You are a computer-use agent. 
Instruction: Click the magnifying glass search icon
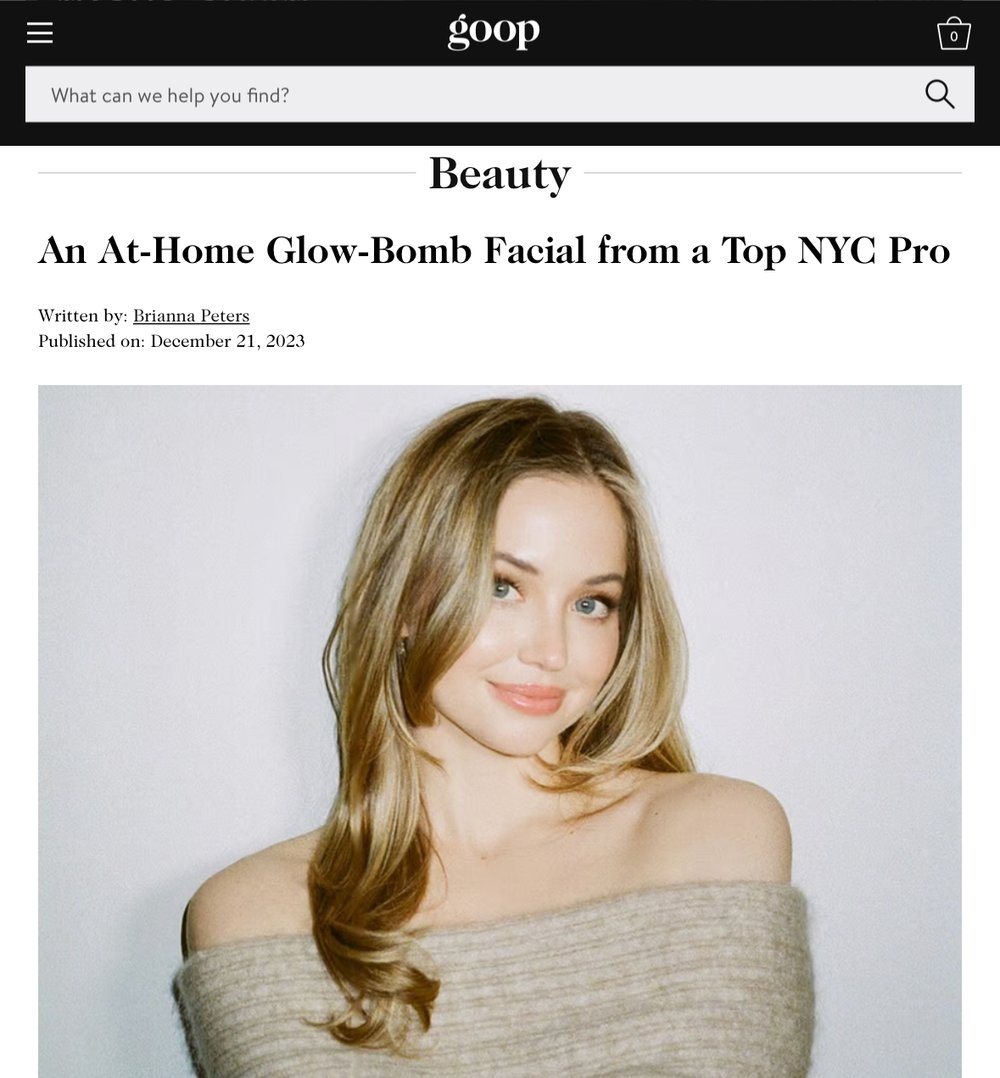[940, 94]
